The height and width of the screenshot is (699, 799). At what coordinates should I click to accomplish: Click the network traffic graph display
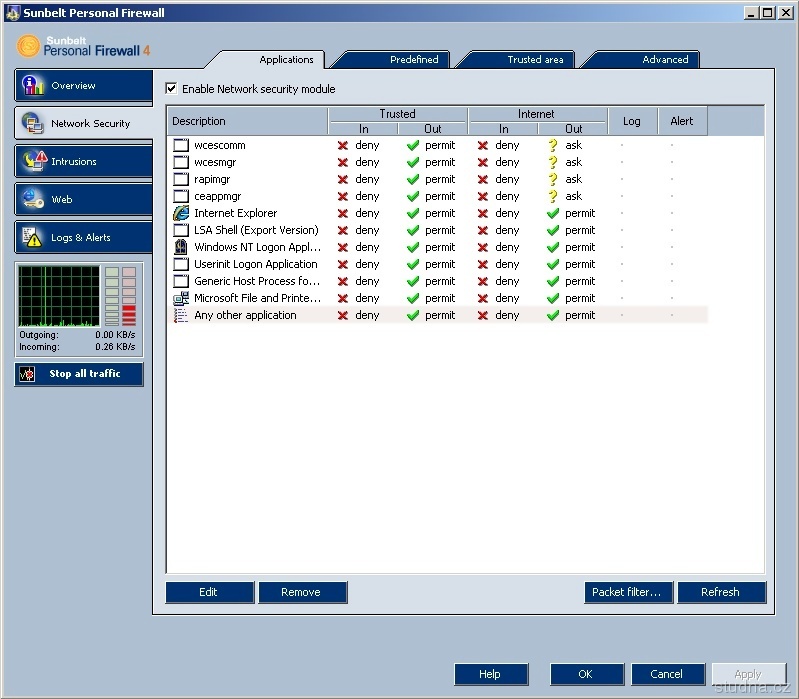point(59,295)
